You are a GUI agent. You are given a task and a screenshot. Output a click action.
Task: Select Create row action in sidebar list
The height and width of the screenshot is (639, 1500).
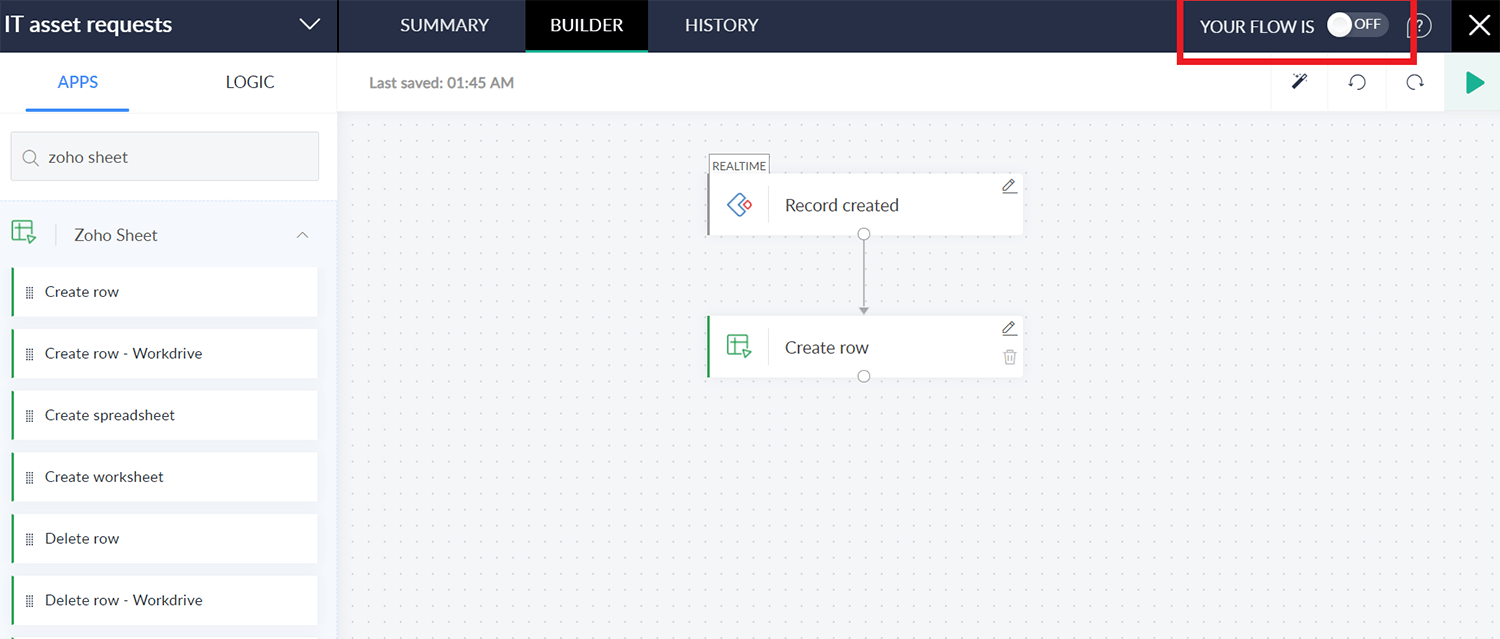165,292
